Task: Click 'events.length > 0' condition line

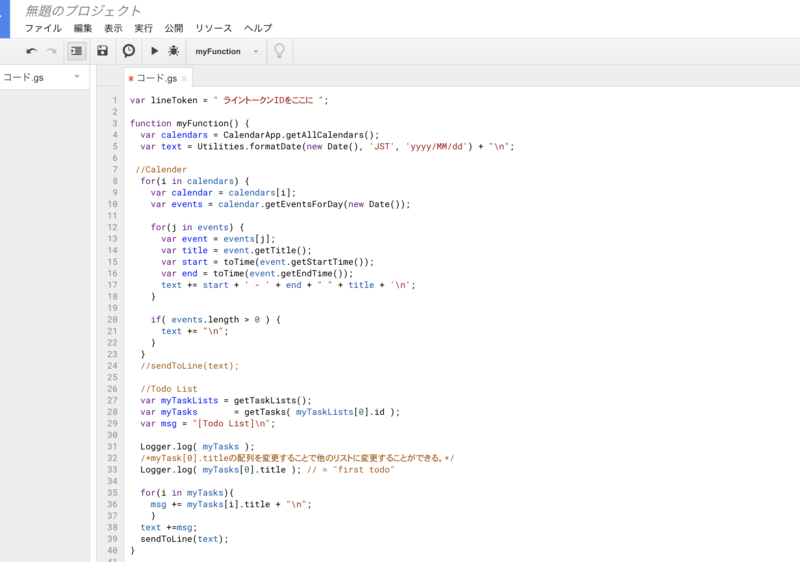Action: 215,320
